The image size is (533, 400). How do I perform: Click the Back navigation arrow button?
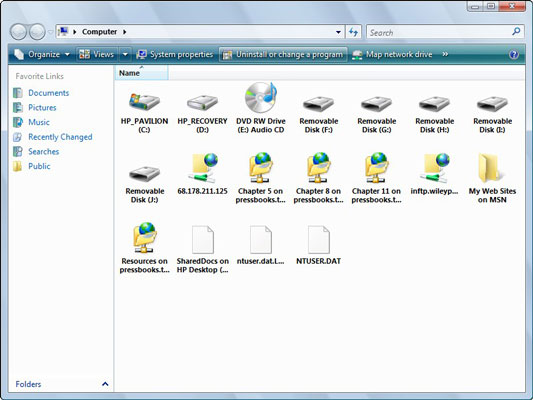point(18,32)
